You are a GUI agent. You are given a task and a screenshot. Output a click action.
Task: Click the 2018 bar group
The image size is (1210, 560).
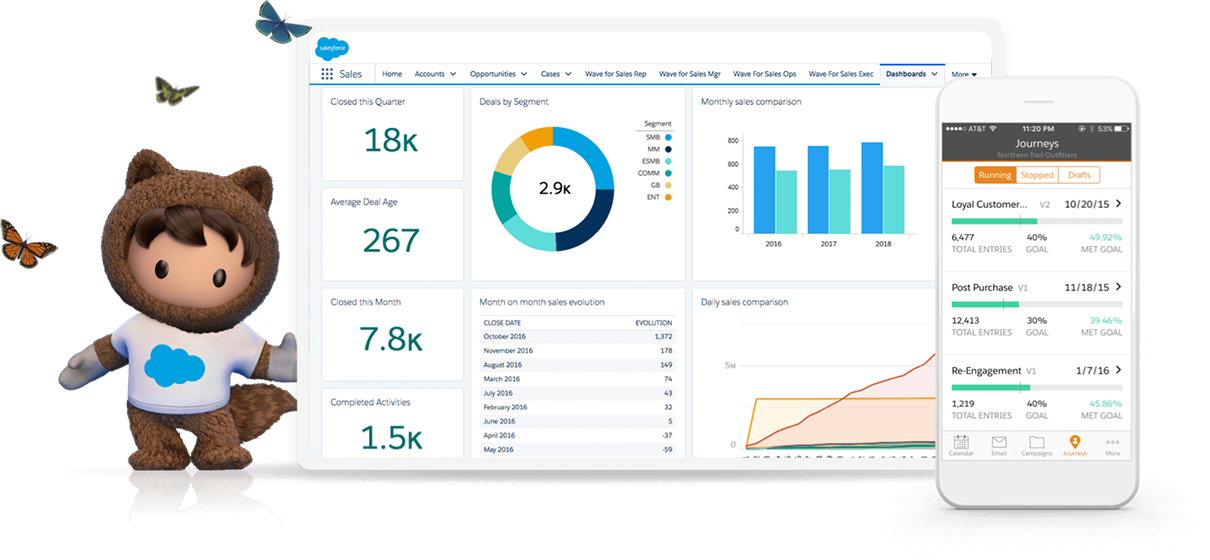[x=883, y=187]
